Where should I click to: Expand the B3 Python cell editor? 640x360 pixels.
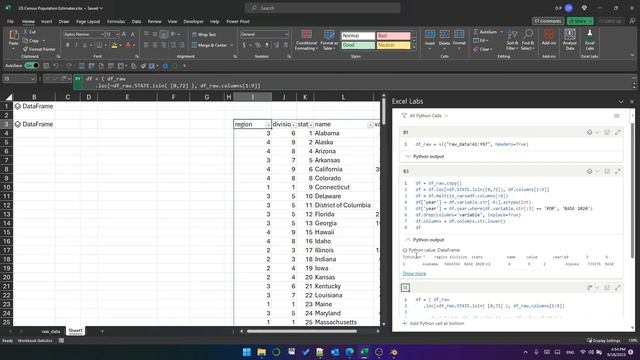618,171
